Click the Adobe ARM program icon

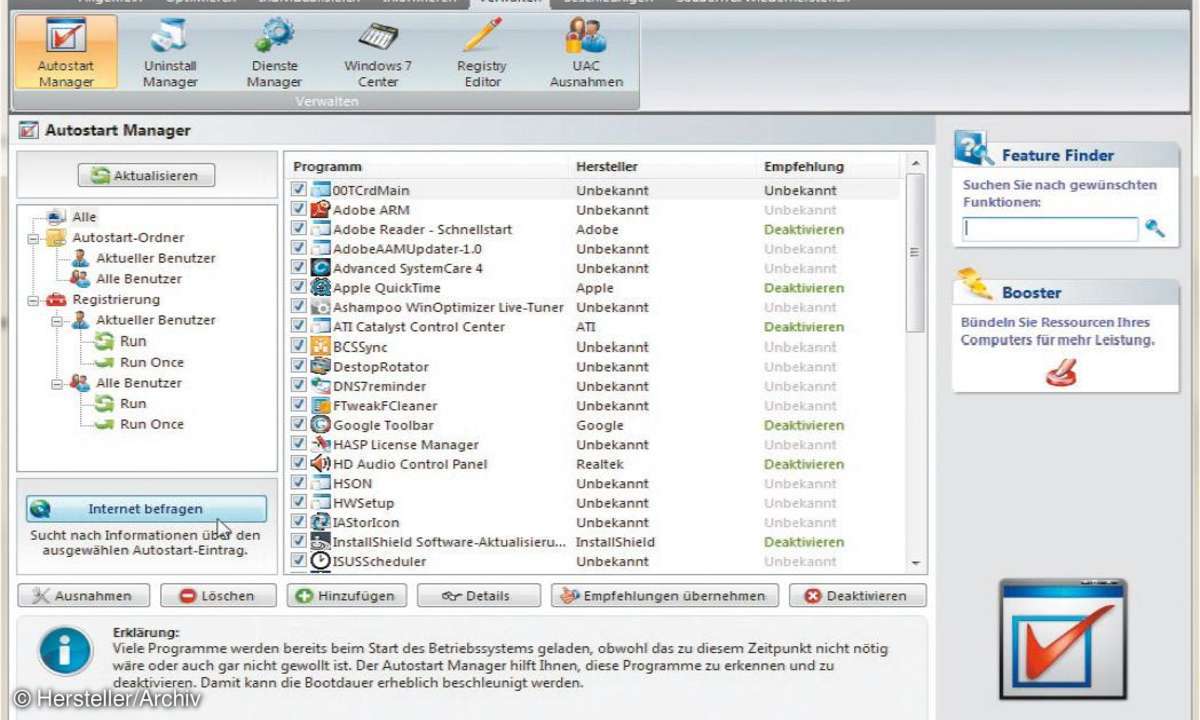(x=320, y=210)
